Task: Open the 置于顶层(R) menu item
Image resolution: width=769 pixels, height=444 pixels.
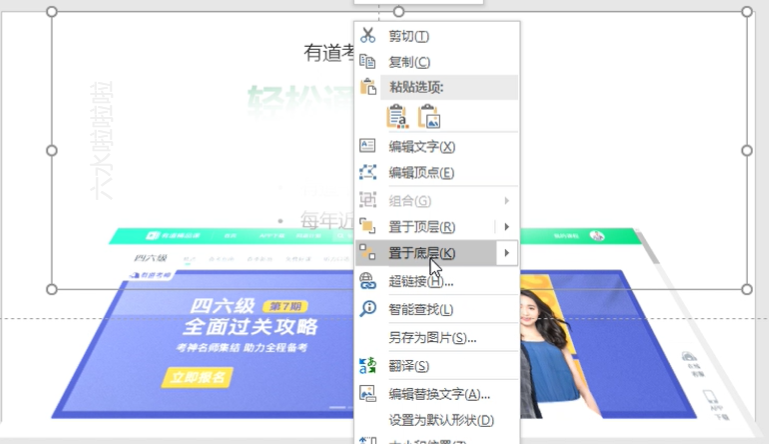Action: [425, 227]
